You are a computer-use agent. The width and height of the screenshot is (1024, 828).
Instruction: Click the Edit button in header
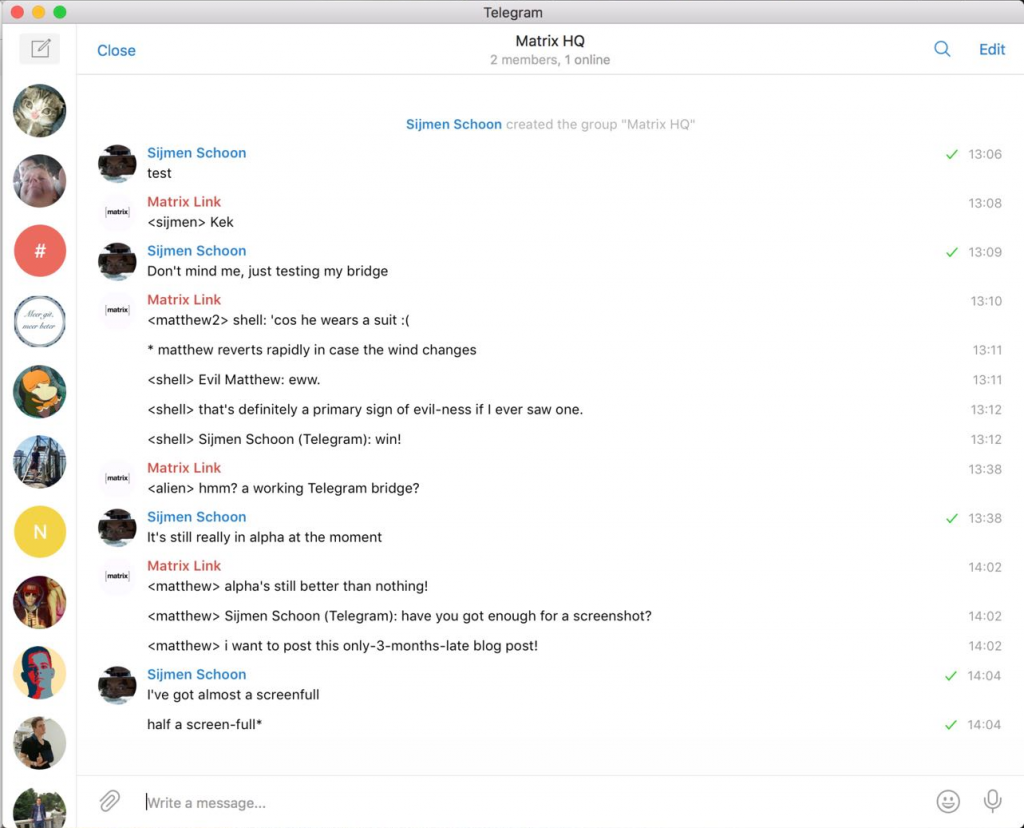[992, 50]
